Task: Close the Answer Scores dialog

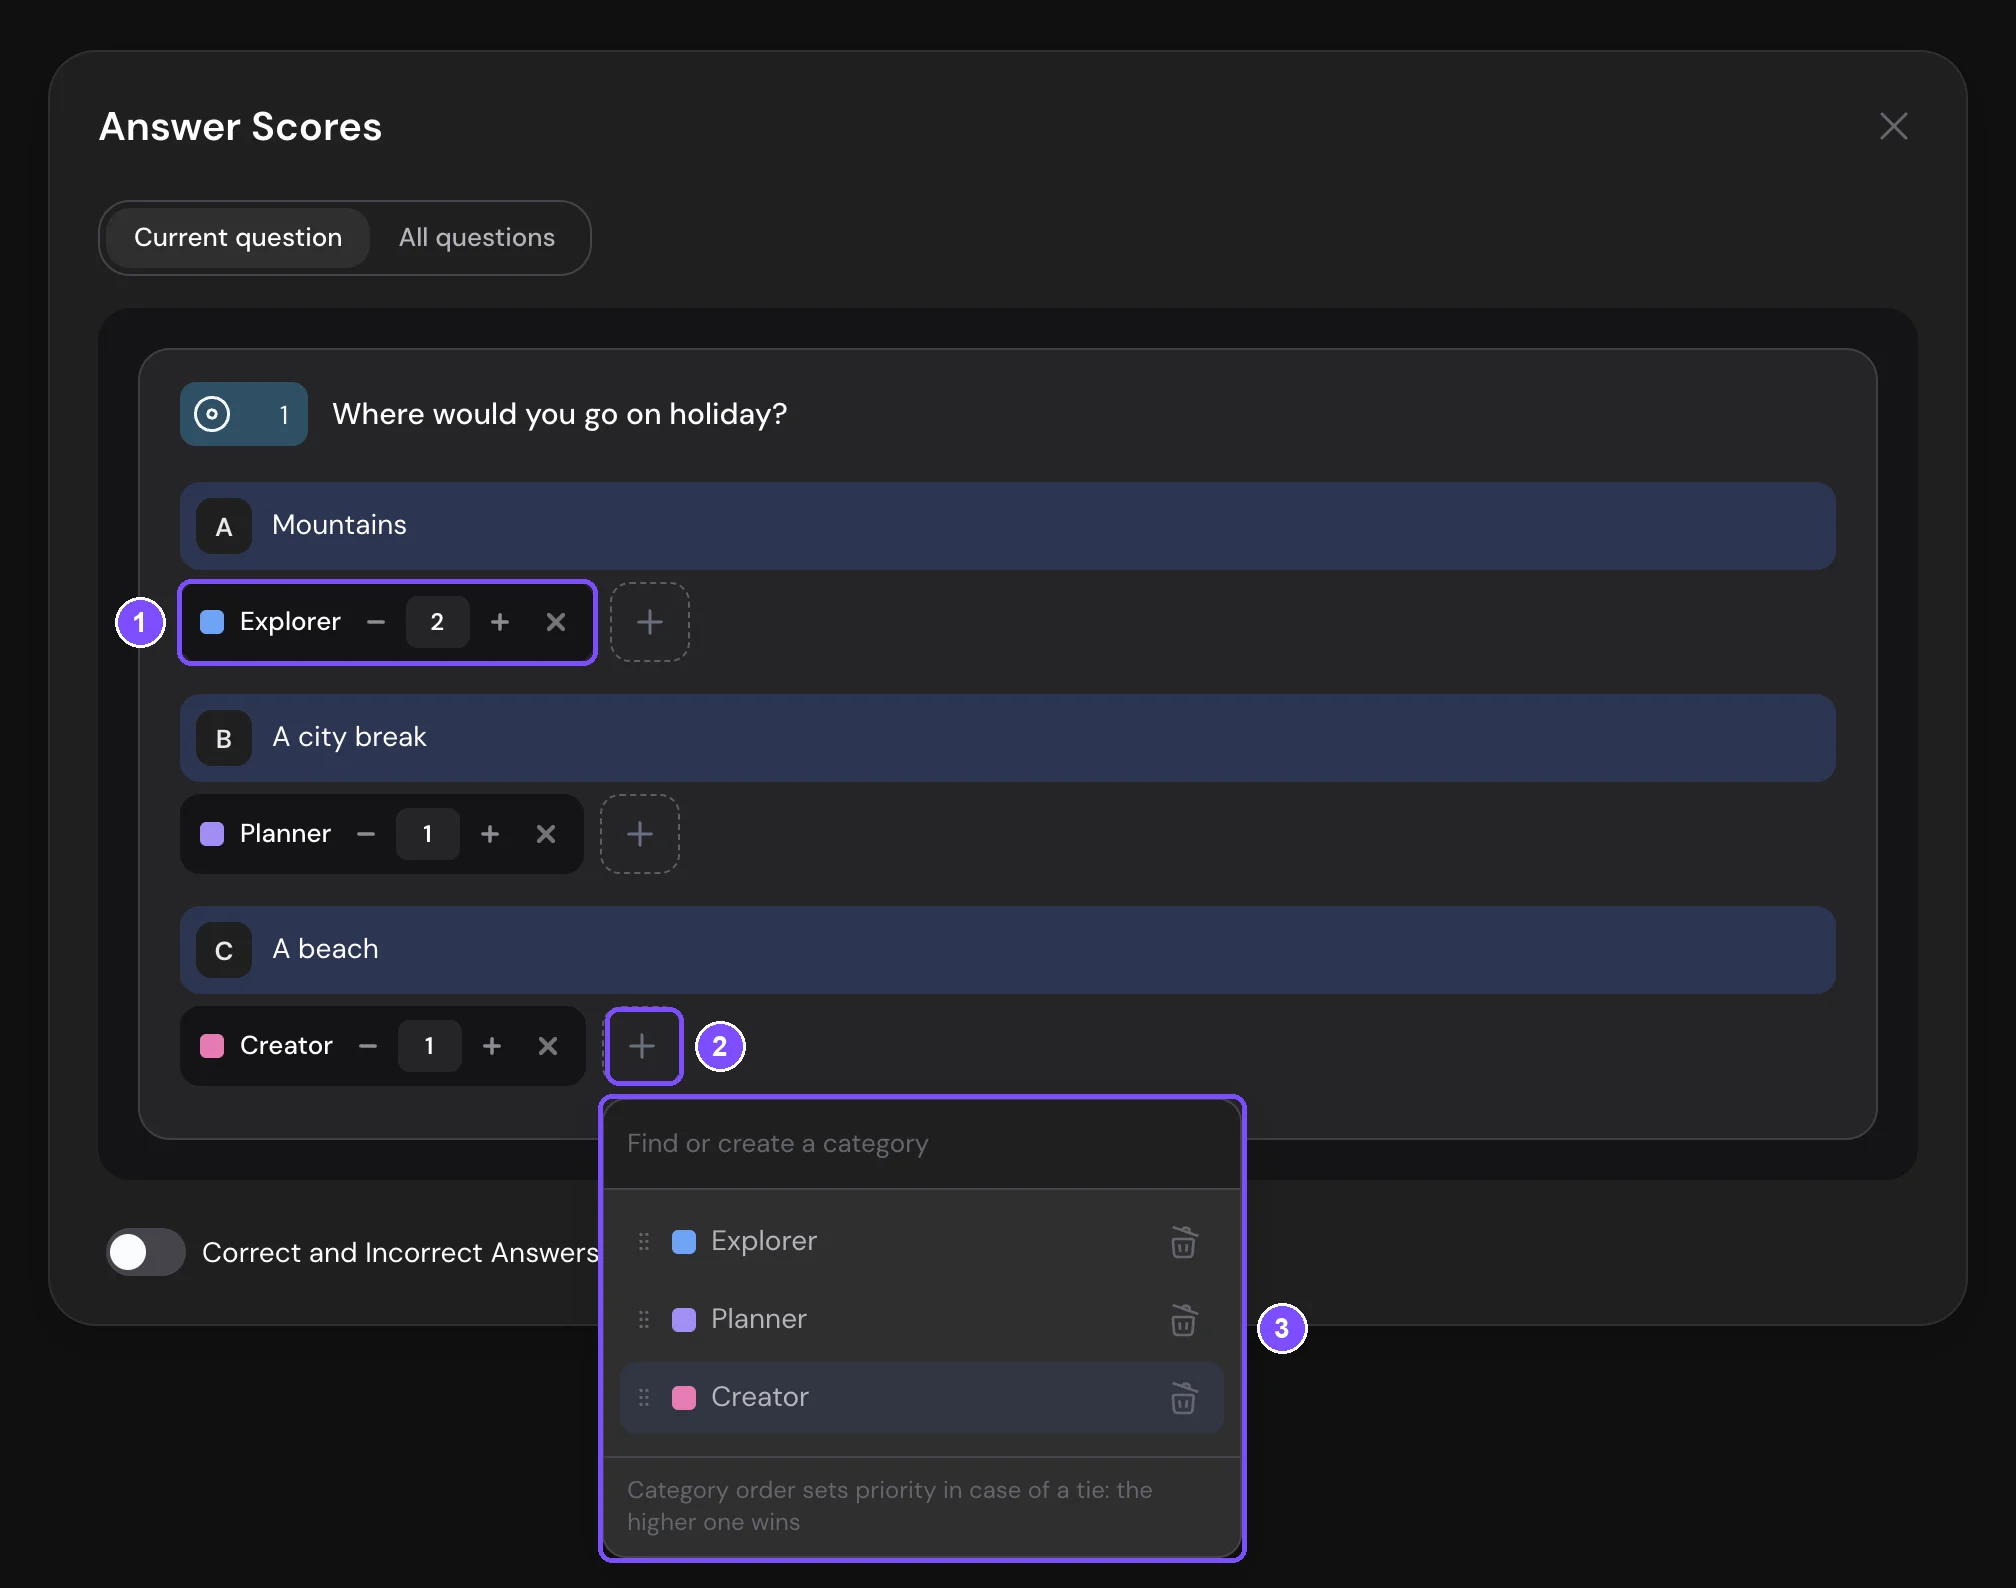Action: point(1893,126)
